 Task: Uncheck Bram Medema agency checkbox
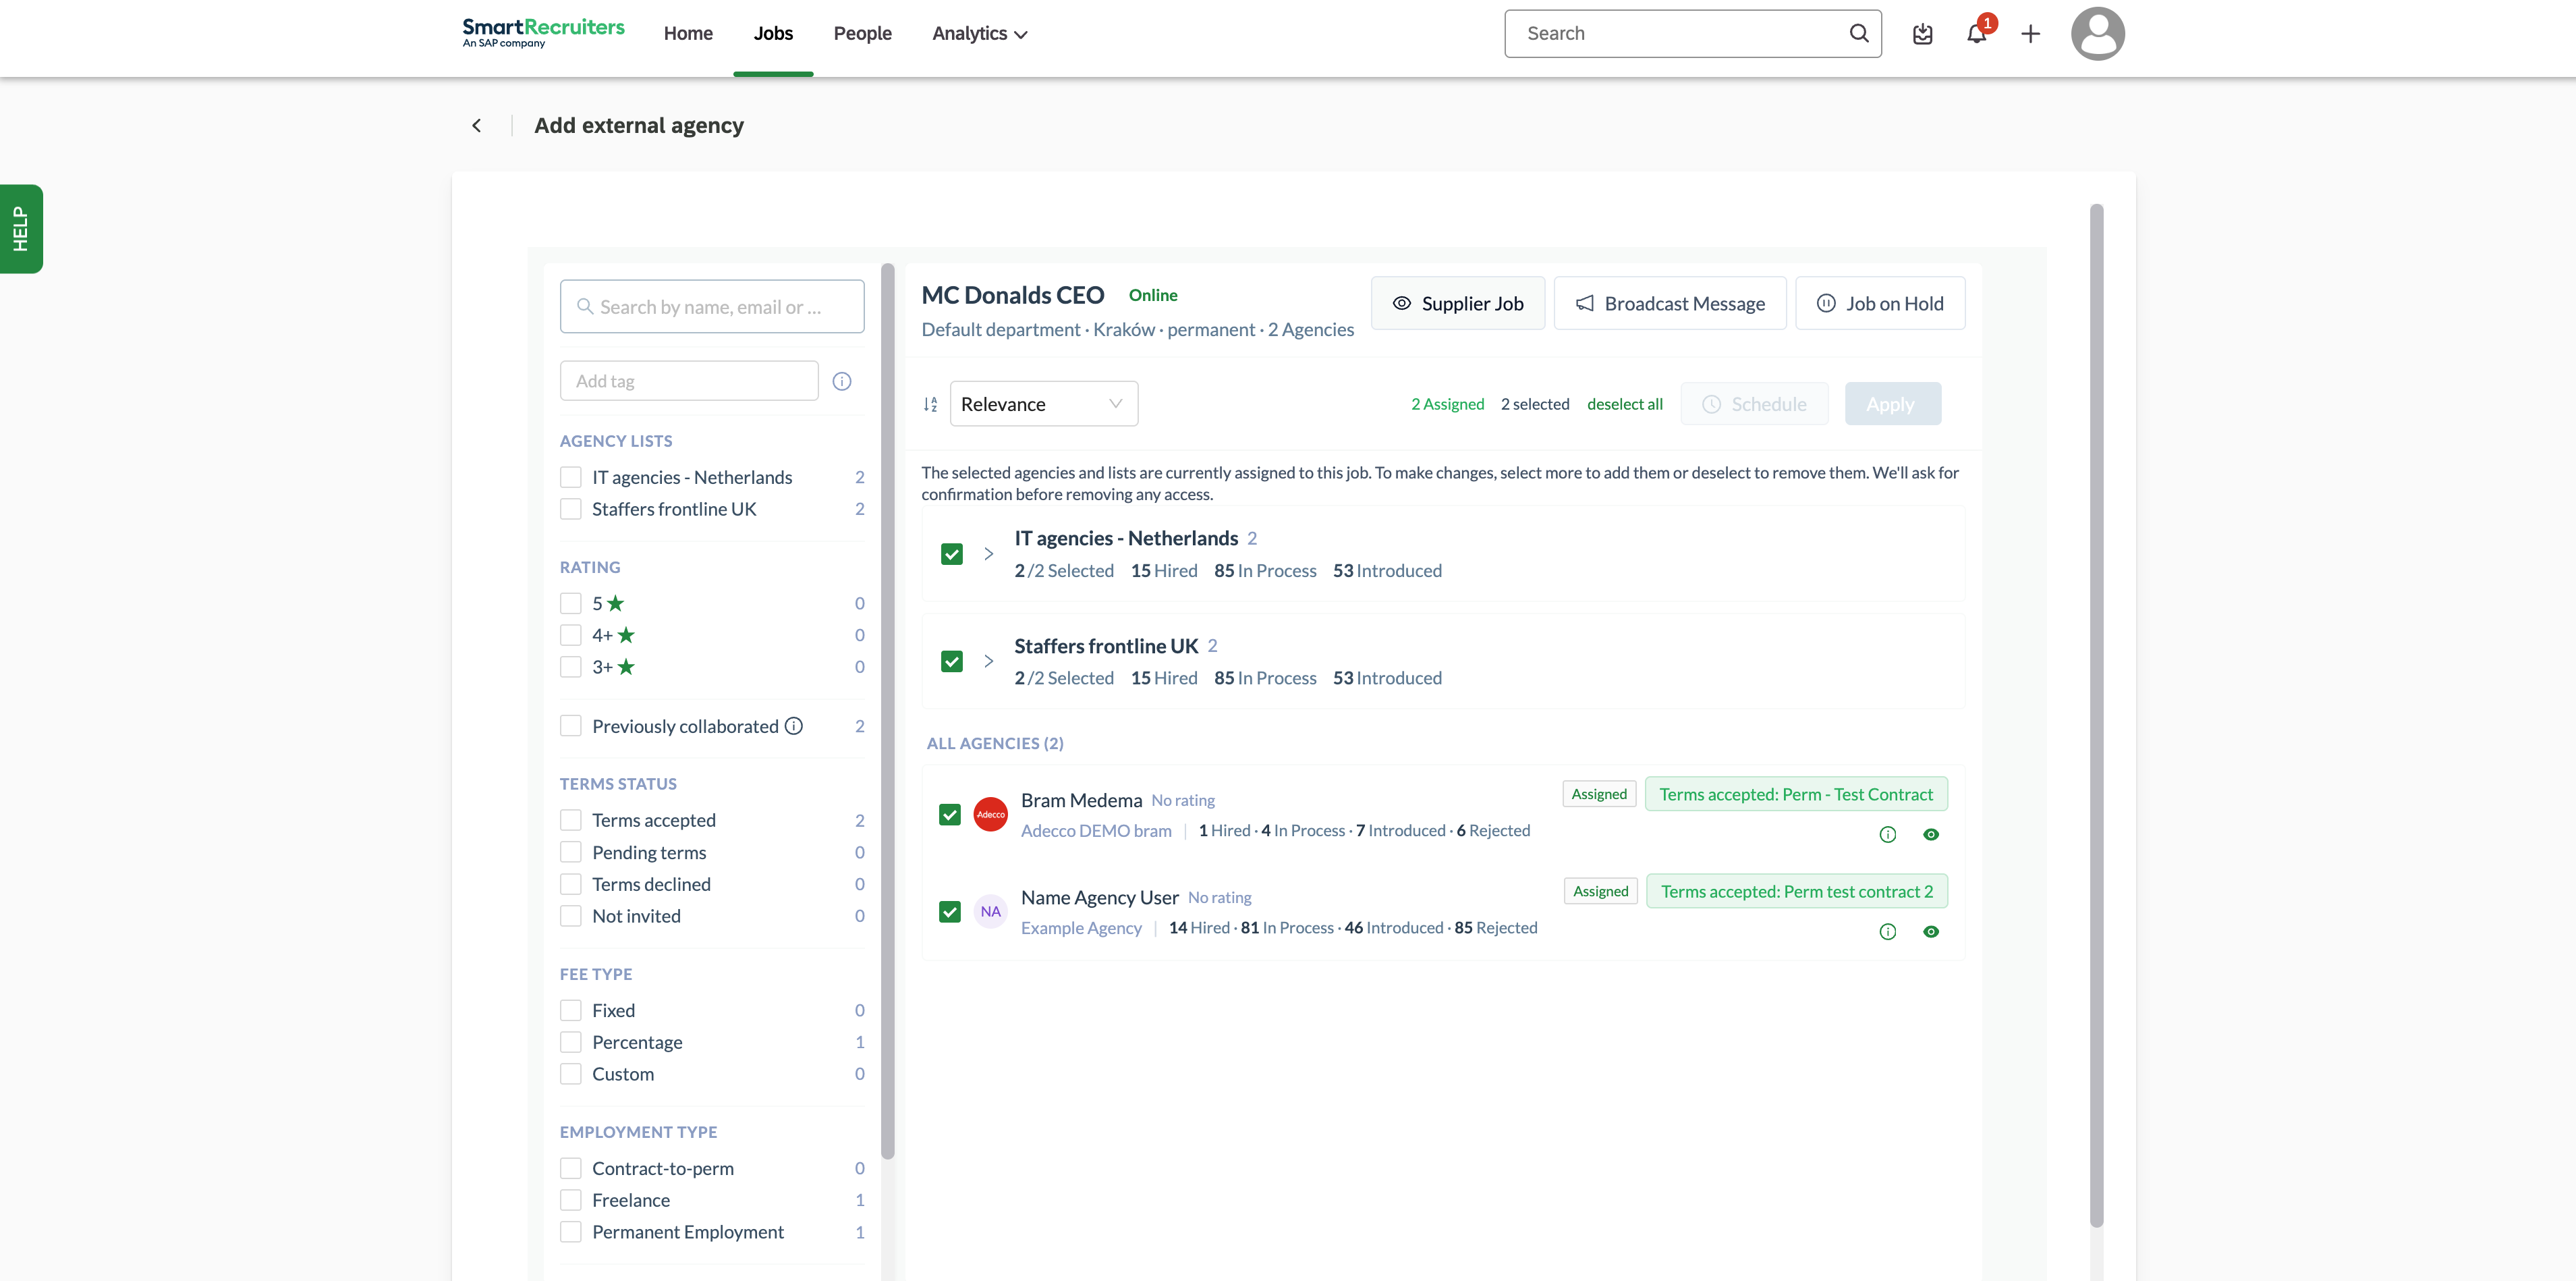(x=950, y=815)
